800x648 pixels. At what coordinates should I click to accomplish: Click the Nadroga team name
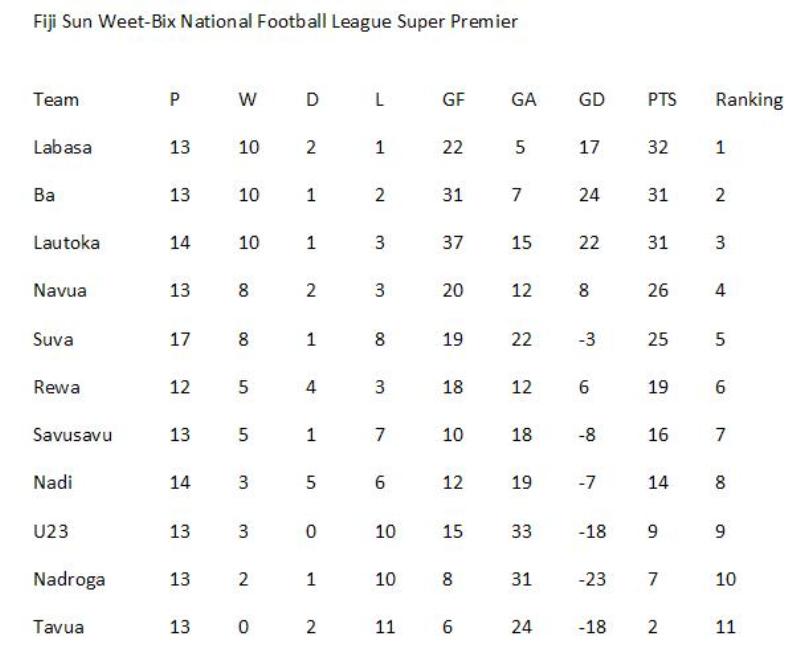click(x=69, y=580)
